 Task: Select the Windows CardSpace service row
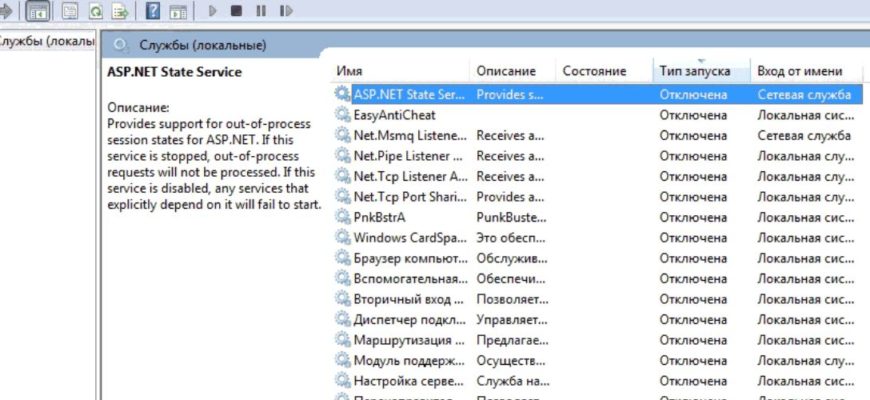408,237
